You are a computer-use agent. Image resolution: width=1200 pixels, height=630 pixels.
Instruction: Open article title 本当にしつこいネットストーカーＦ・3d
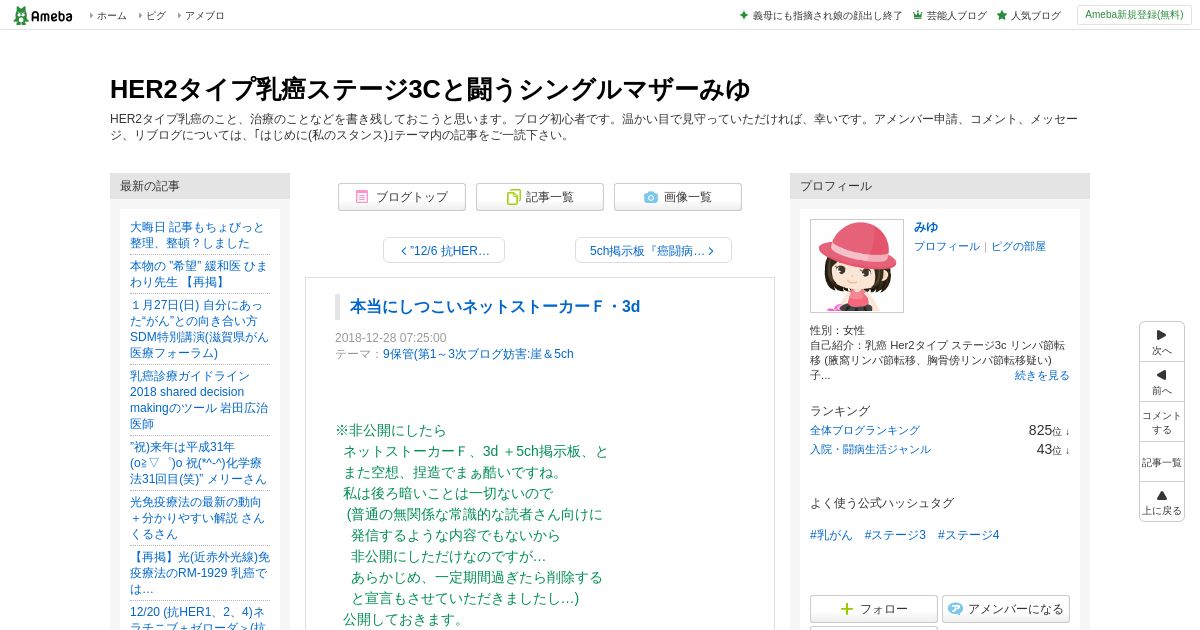click(495, 307)
